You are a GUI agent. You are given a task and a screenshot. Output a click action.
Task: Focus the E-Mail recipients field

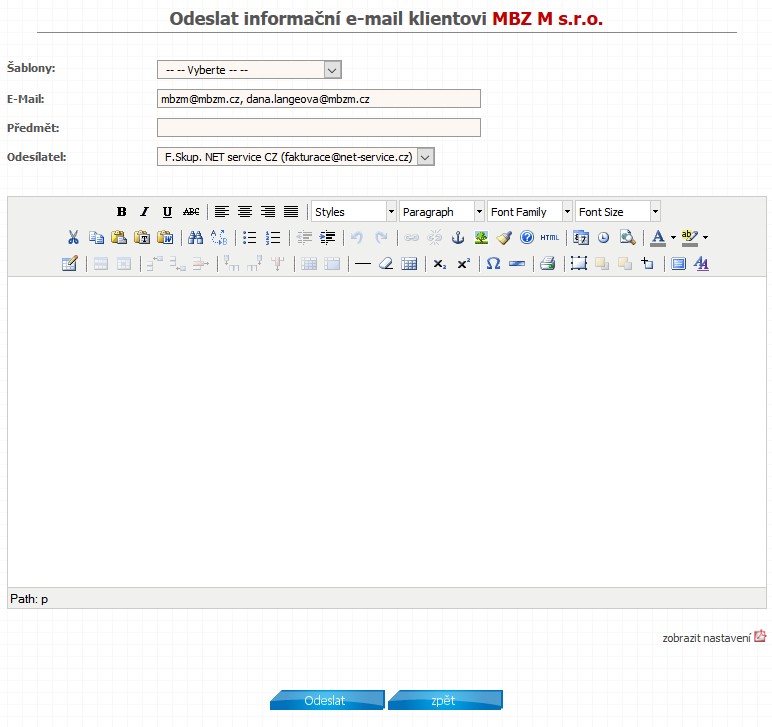pyautogui.click(x=319, y=99)
